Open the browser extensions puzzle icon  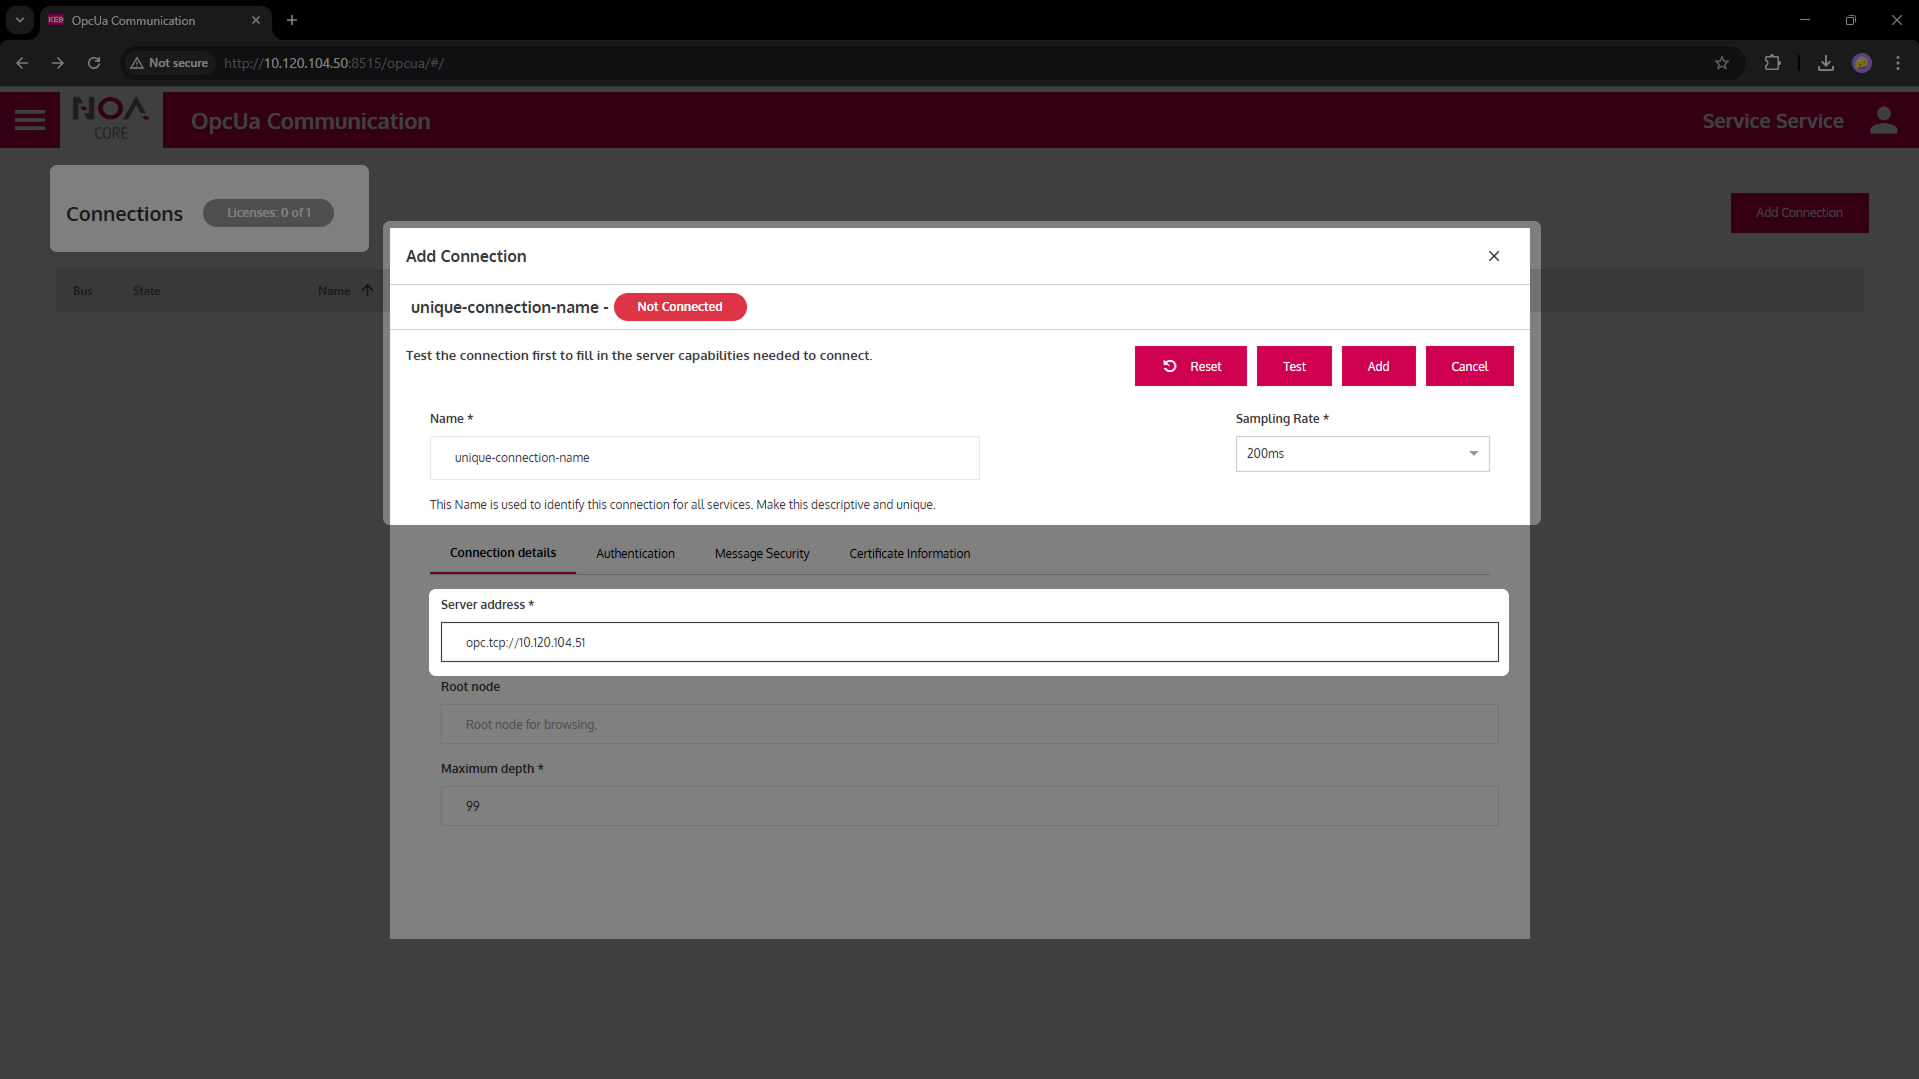point(1772,62)
